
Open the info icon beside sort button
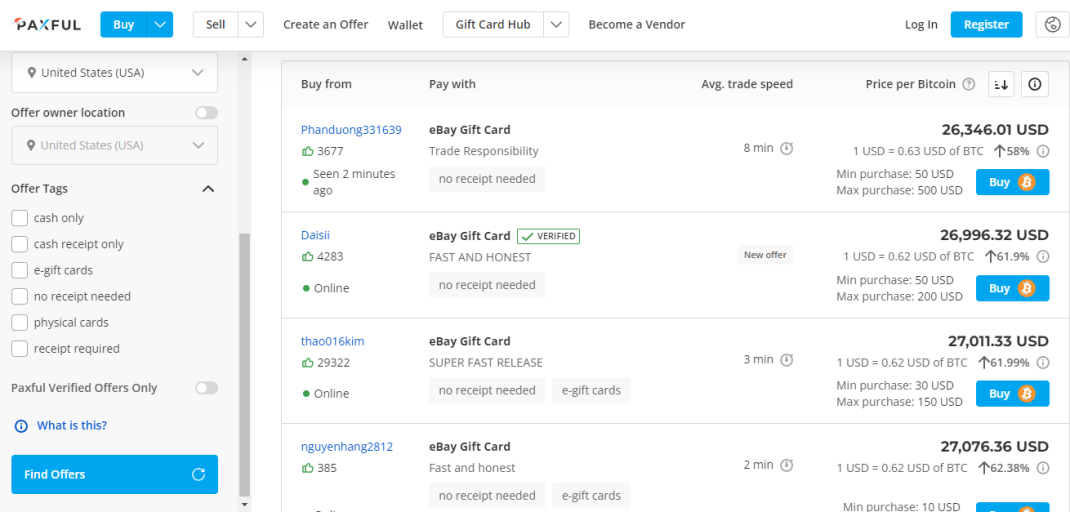[1035, 84]
